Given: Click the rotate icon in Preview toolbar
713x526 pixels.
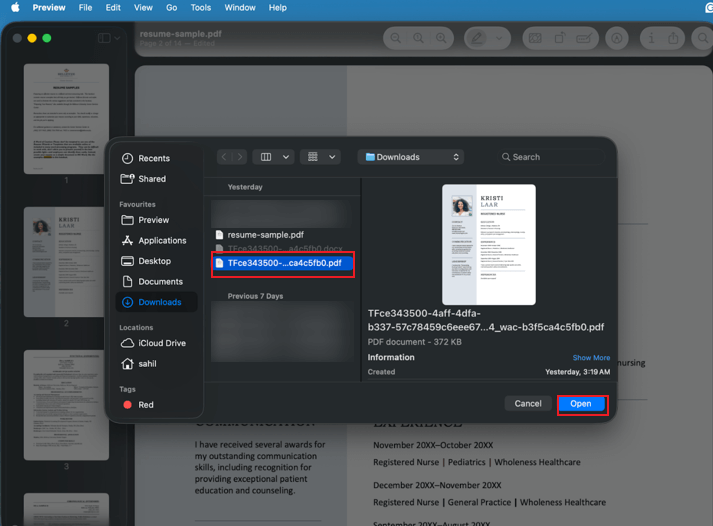Looking at the screenshot, I should [559, 38].
